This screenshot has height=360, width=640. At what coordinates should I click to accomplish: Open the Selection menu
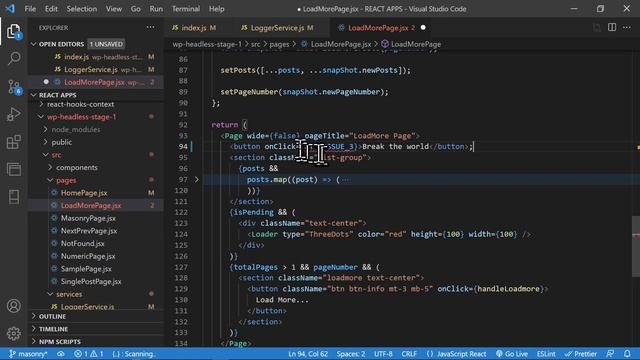point(82,9)
